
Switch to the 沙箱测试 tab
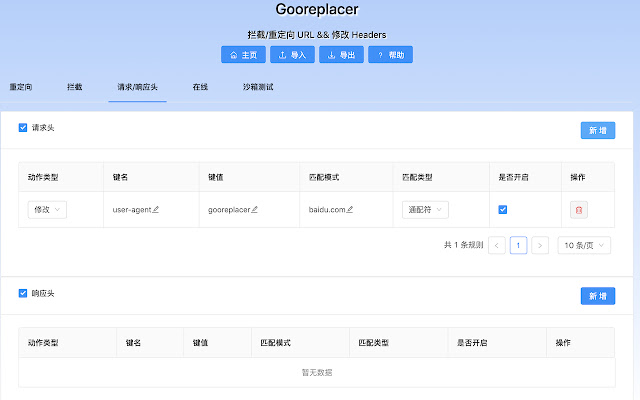(x=257, y=88)
